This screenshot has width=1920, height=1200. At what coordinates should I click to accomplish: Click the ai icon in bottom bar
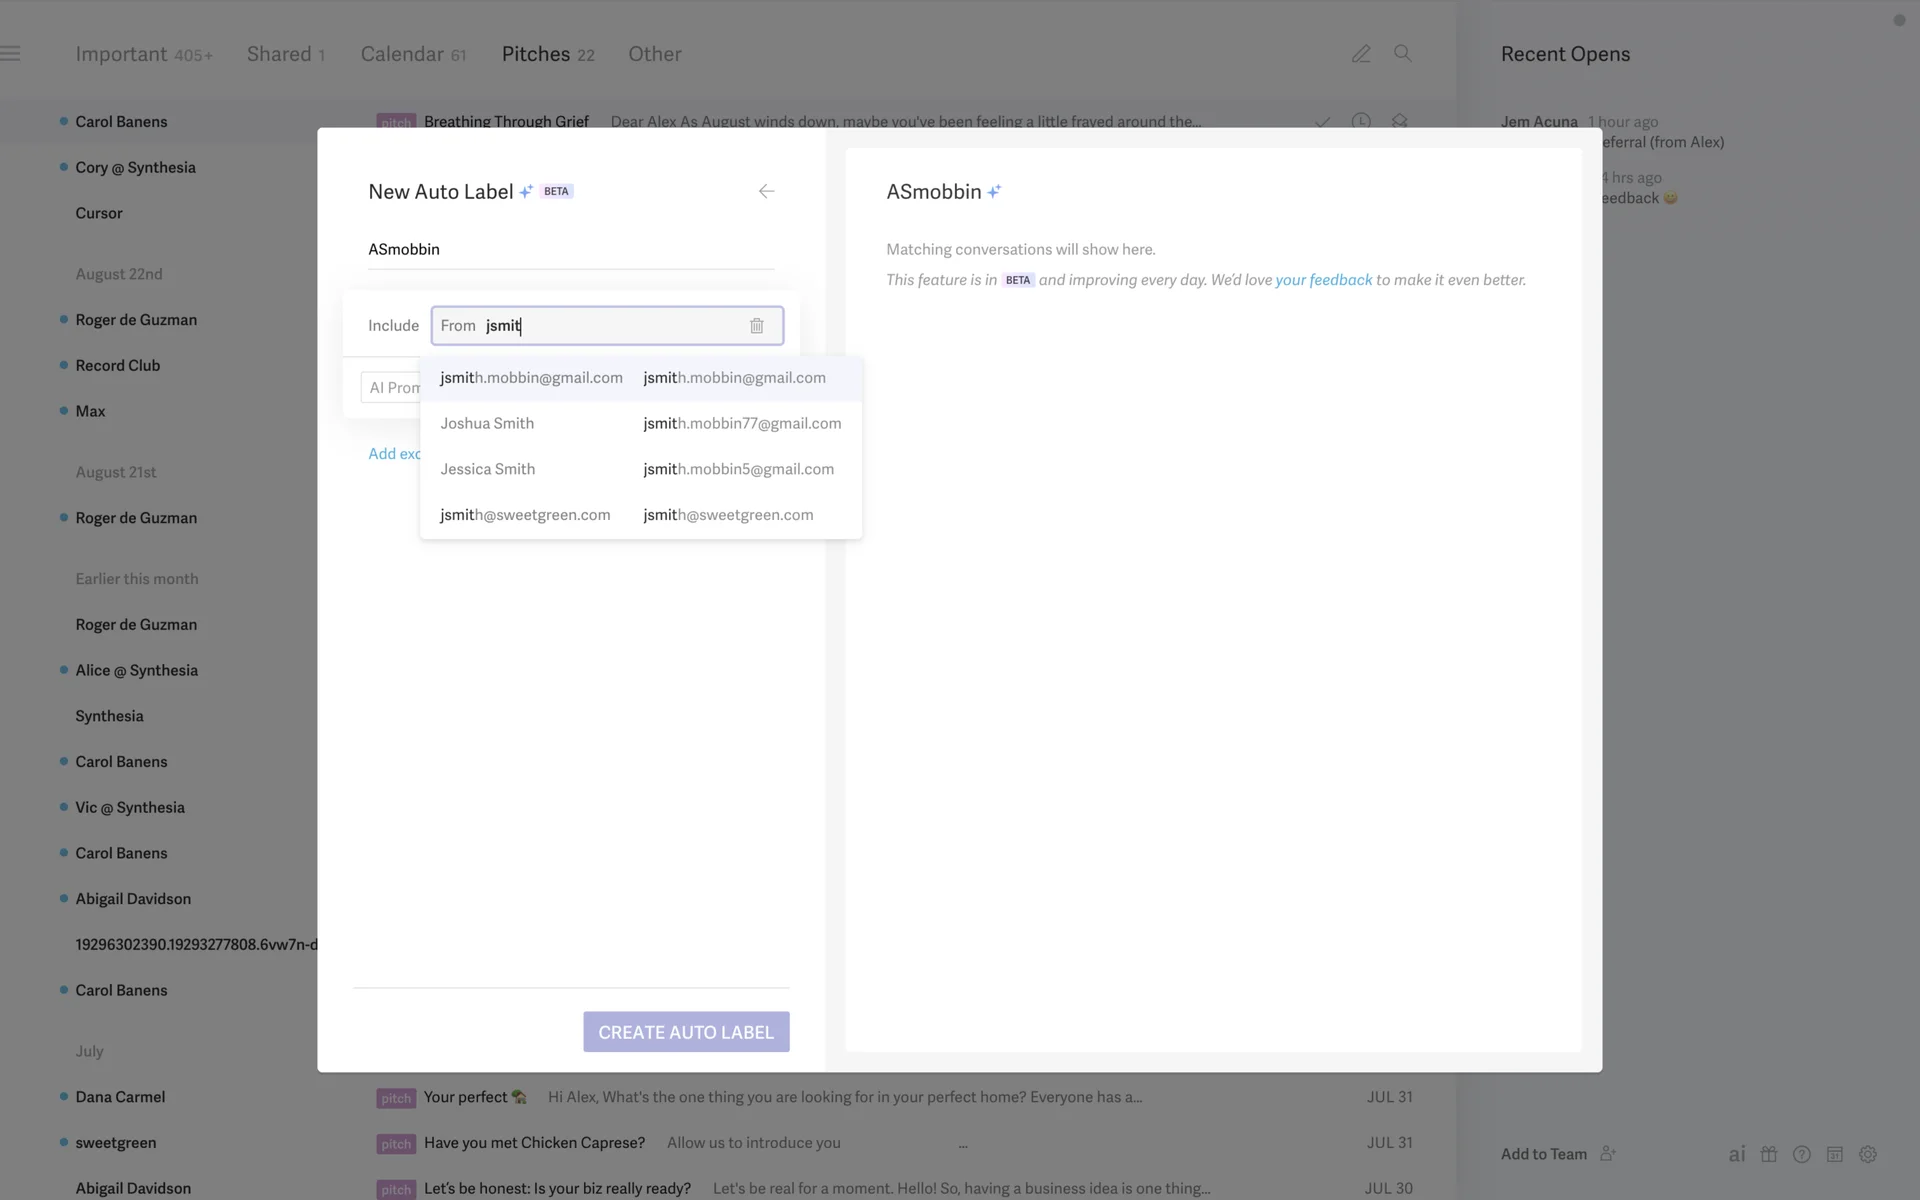(1737, 1154)
